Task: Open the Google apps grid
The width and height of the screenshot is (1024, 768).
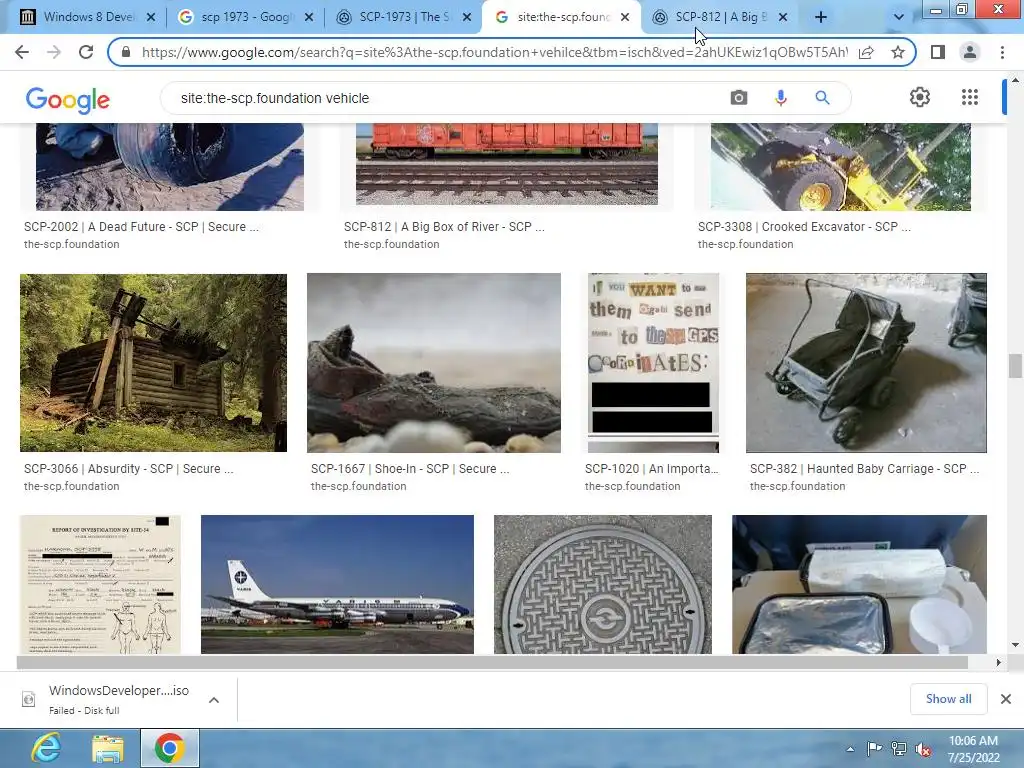Action: click(x=970, y=97)
